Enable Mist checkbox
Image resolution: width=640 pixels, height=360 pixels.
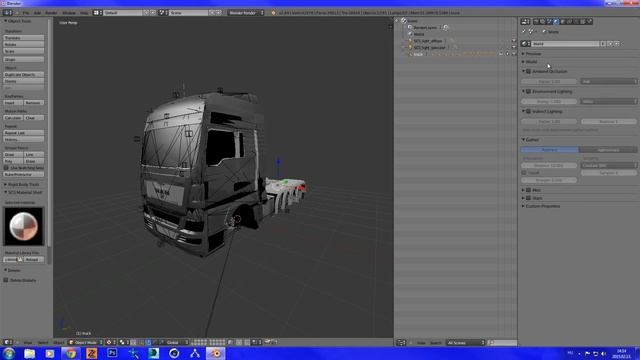click(x=529, y=190)
